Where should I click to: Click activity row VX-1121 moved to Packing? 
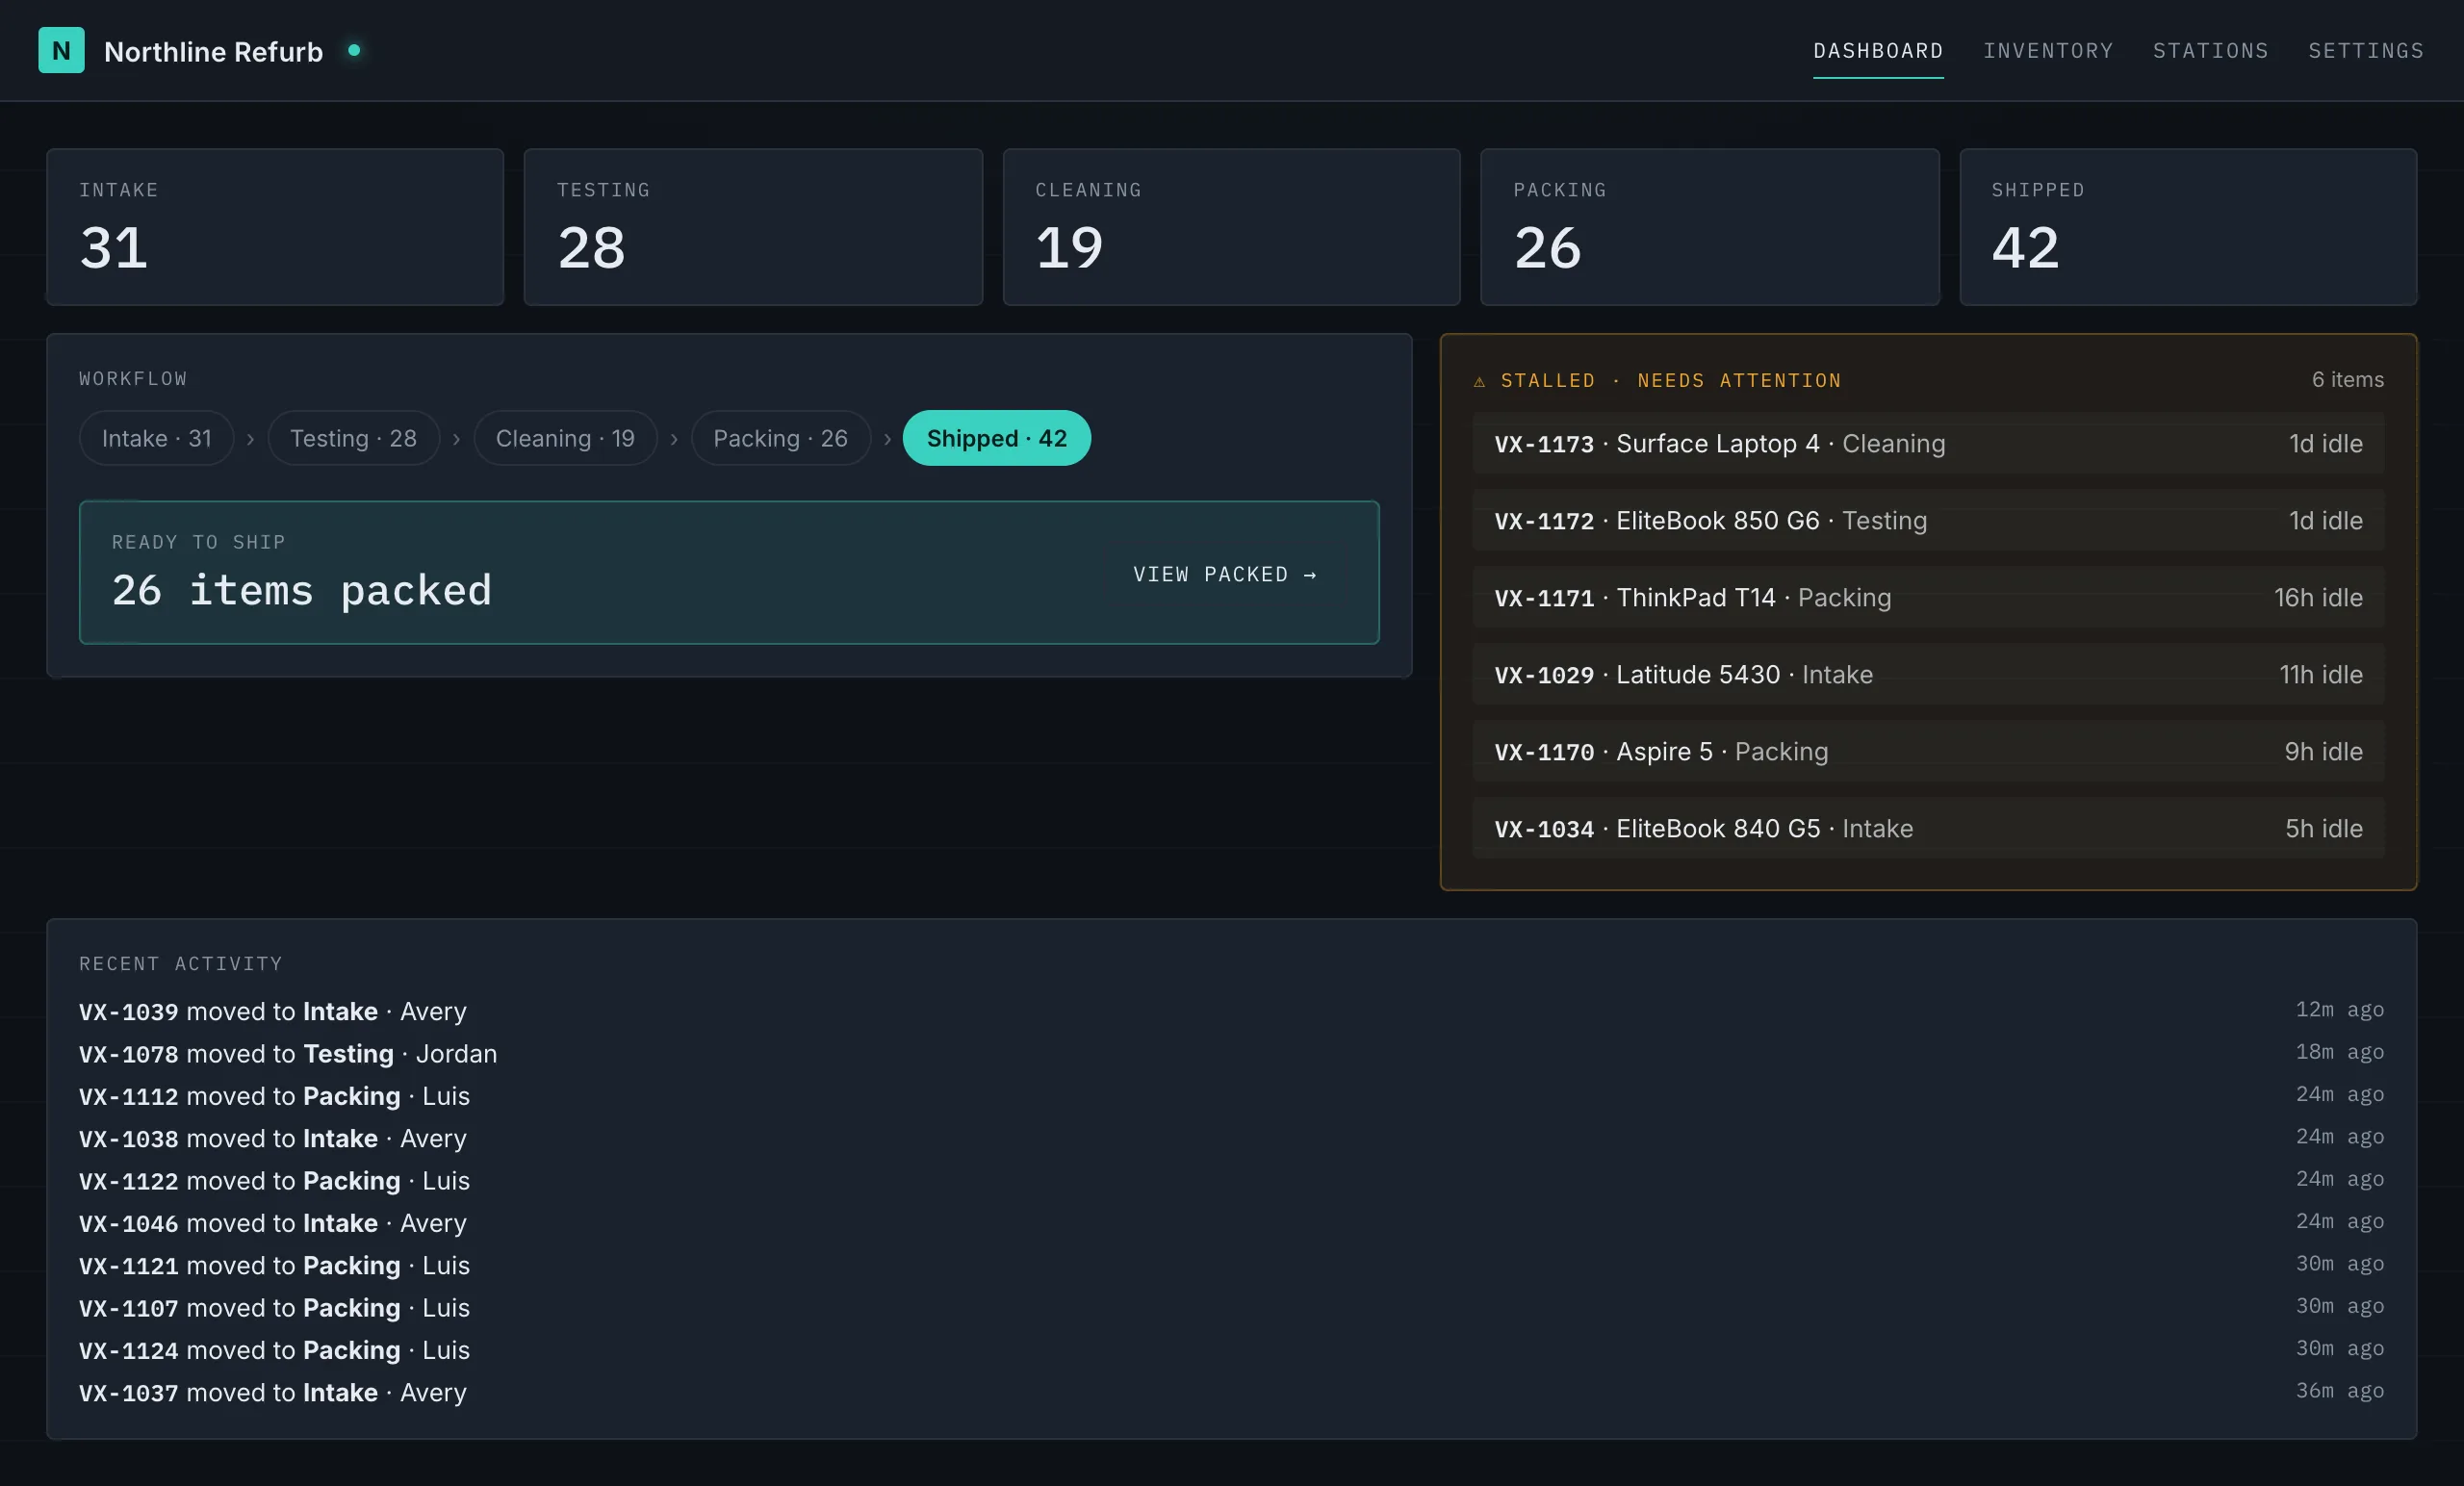click(x=1231, y=1265)
